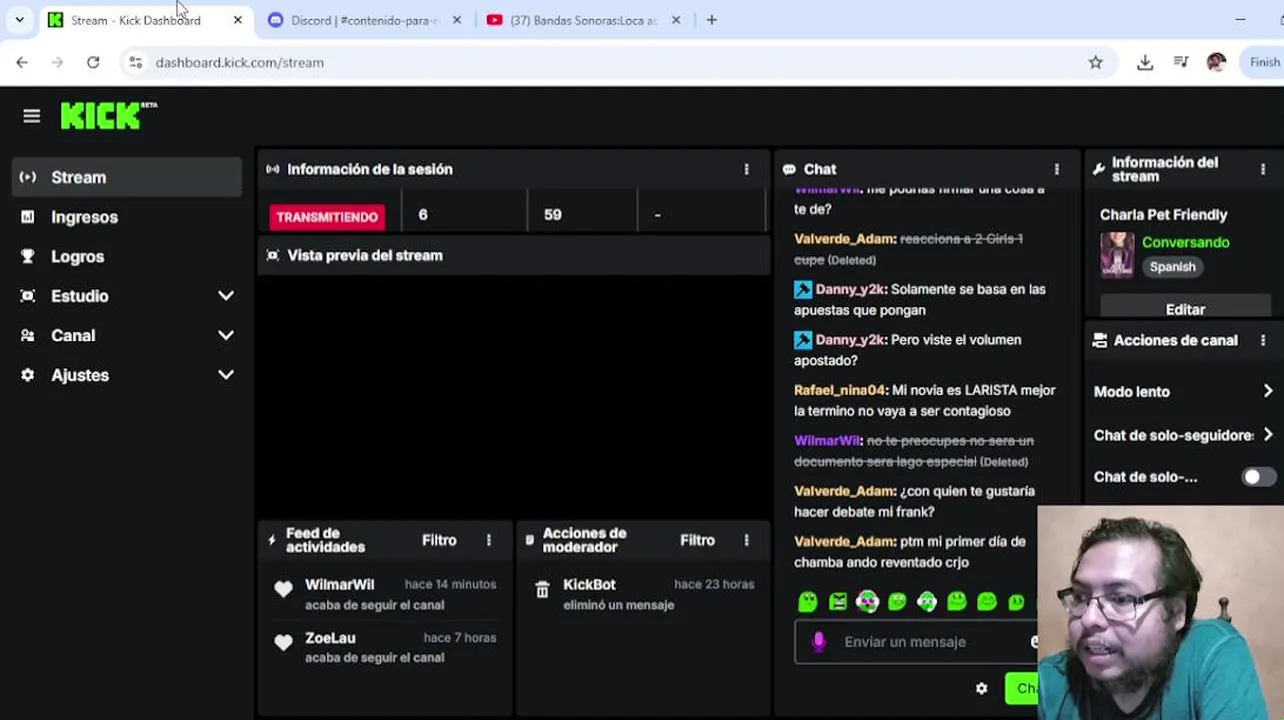The width and height of the screenshot is (1284, 720).
Task: Open chat settings gear below message box
Action: tap(982, 688)
